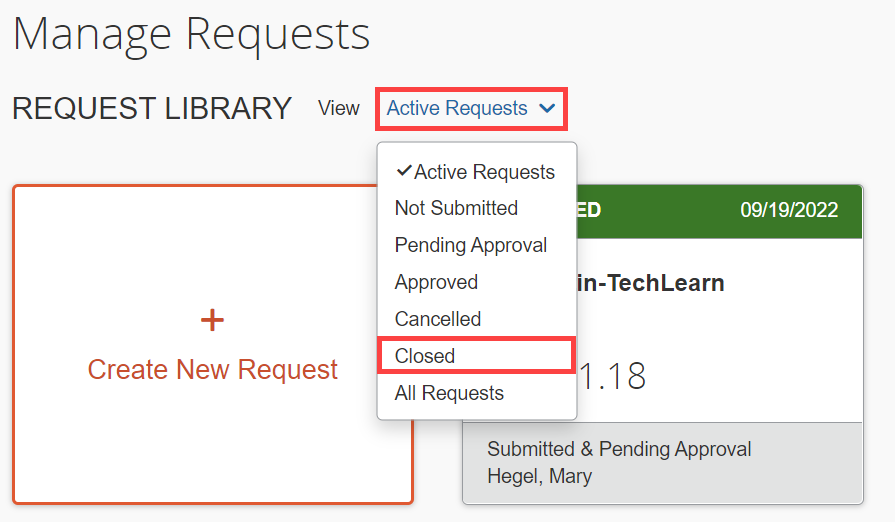Click the REQUEST LIBRARY section heading

(x=152, y=108)
